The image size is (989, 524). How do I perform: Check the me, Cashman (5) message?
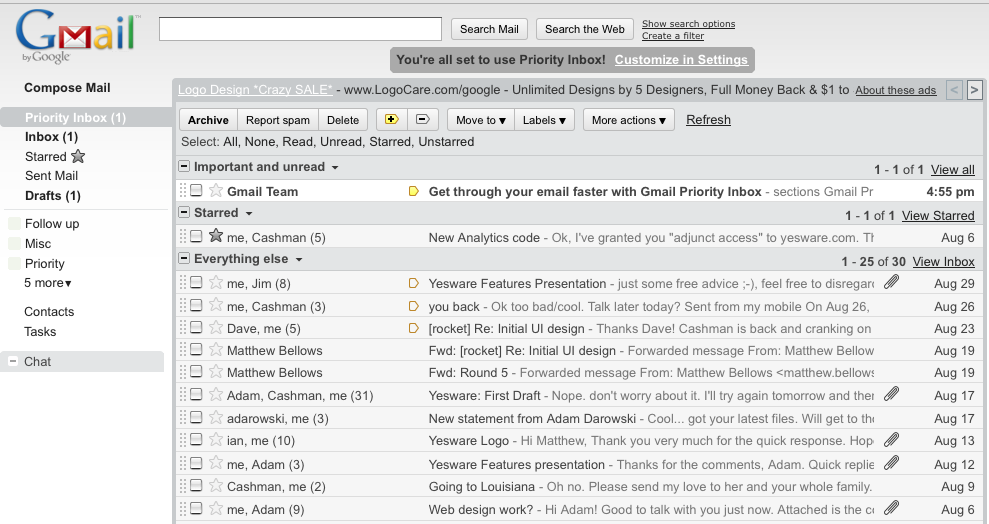point(196,236)
